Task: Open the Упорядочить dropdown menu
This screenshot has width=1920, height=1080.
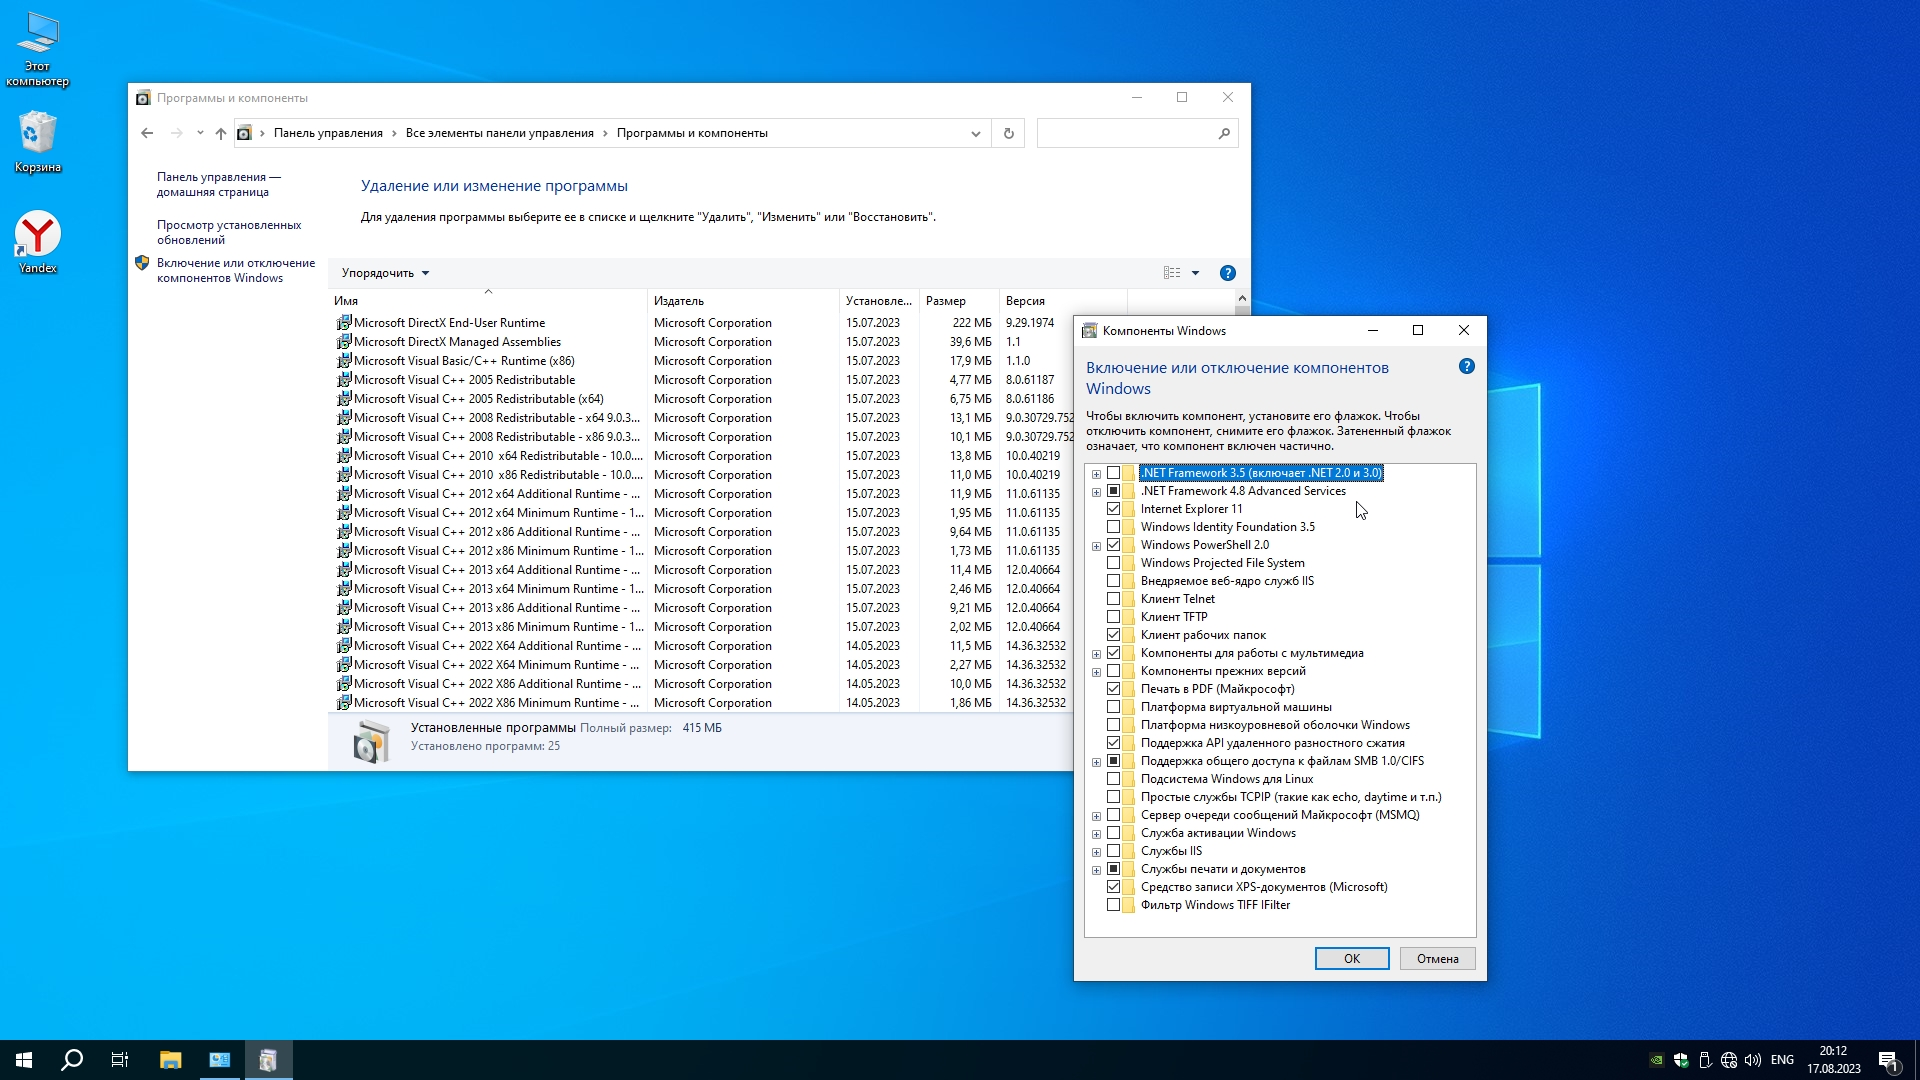Action: point(385,273)
